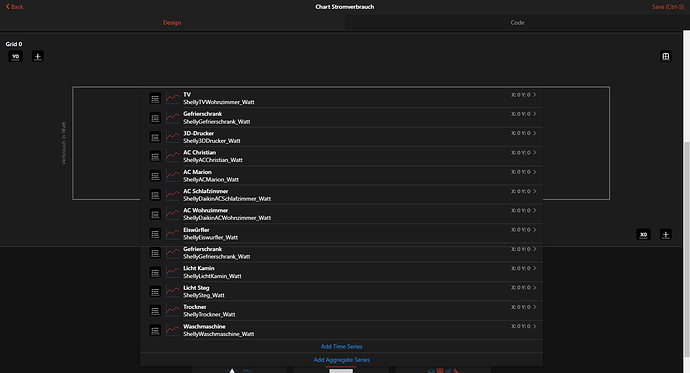Go back using the Back arrow
This screenshot has height=373, width=690.
pos(14,7)
